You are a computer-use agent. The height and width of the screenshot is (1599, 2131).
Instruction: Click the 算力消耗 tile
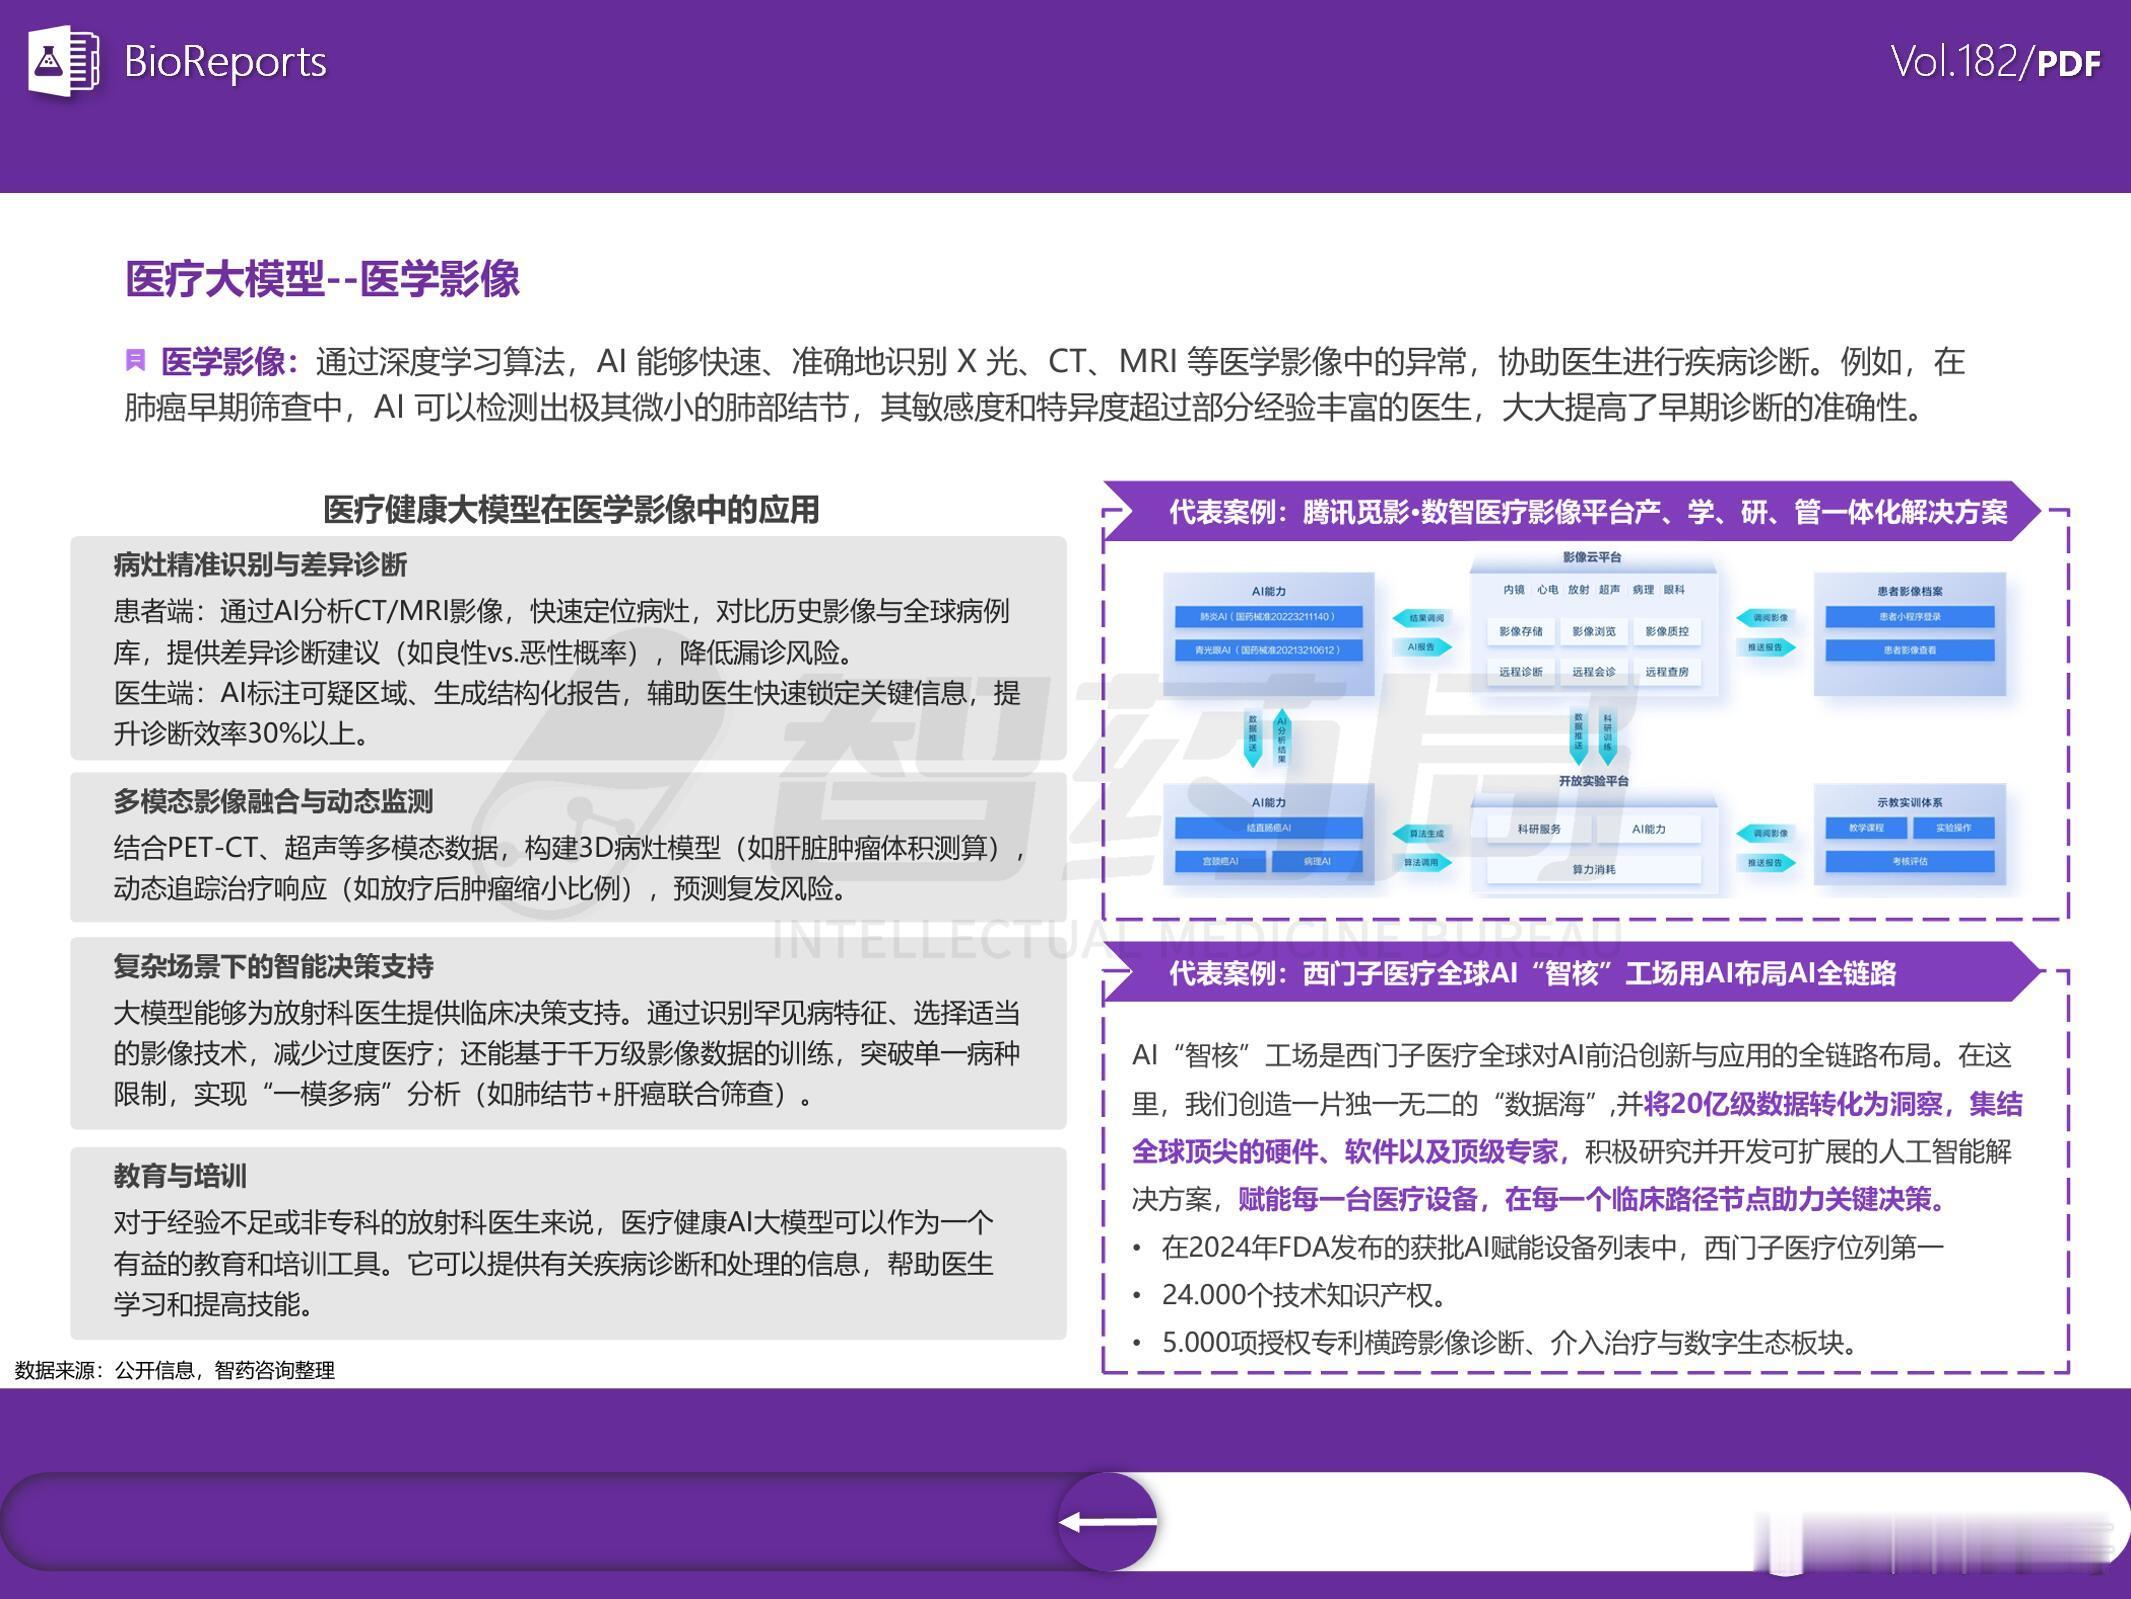[1593, 869]
